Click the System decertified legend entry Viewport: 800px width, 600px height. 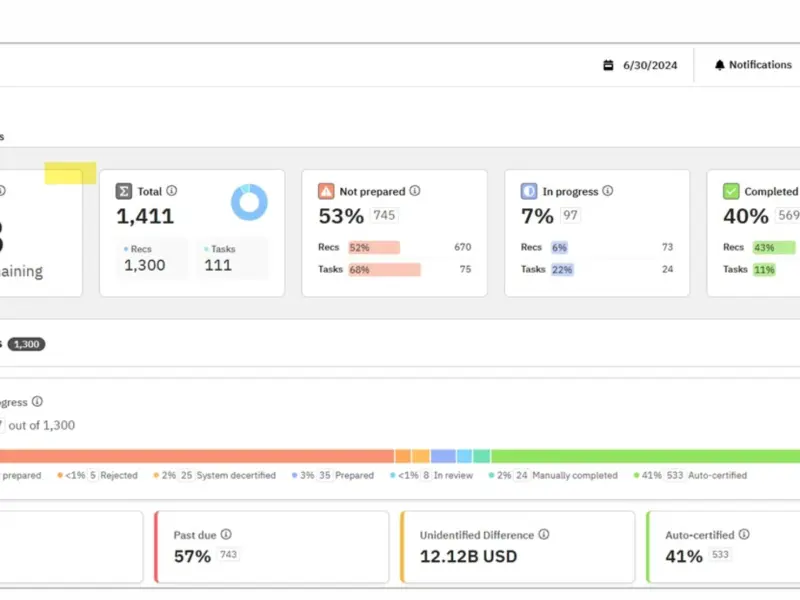click(215, 476)
